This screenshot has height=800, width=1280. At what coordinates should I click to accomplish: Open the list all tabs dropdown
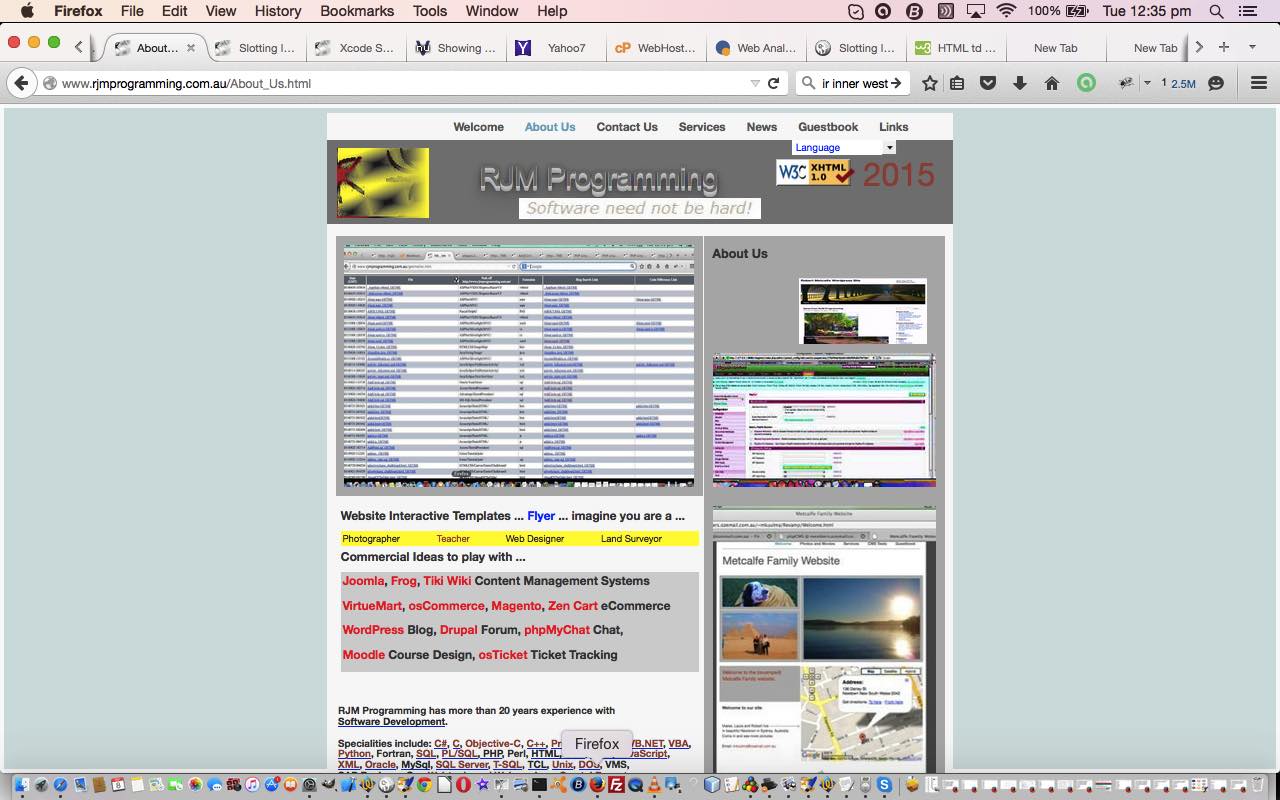click(x=1252, y=47)
